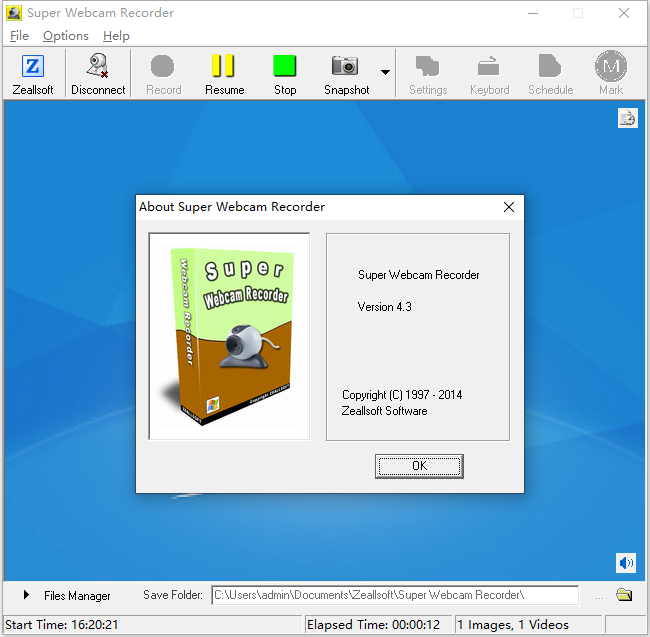Minimize the Super Webcam Recorder window
The width and height of the screenshot is (650, 637).
(533, 13)
